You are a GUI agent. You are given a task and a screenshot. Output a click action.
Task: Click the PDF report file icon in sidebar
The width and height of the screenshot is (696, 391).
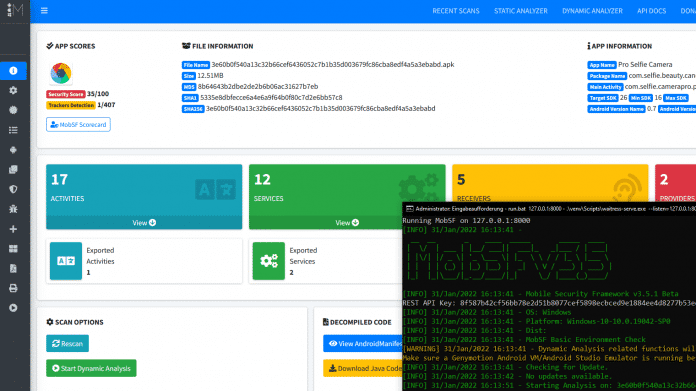click(13, 269)
